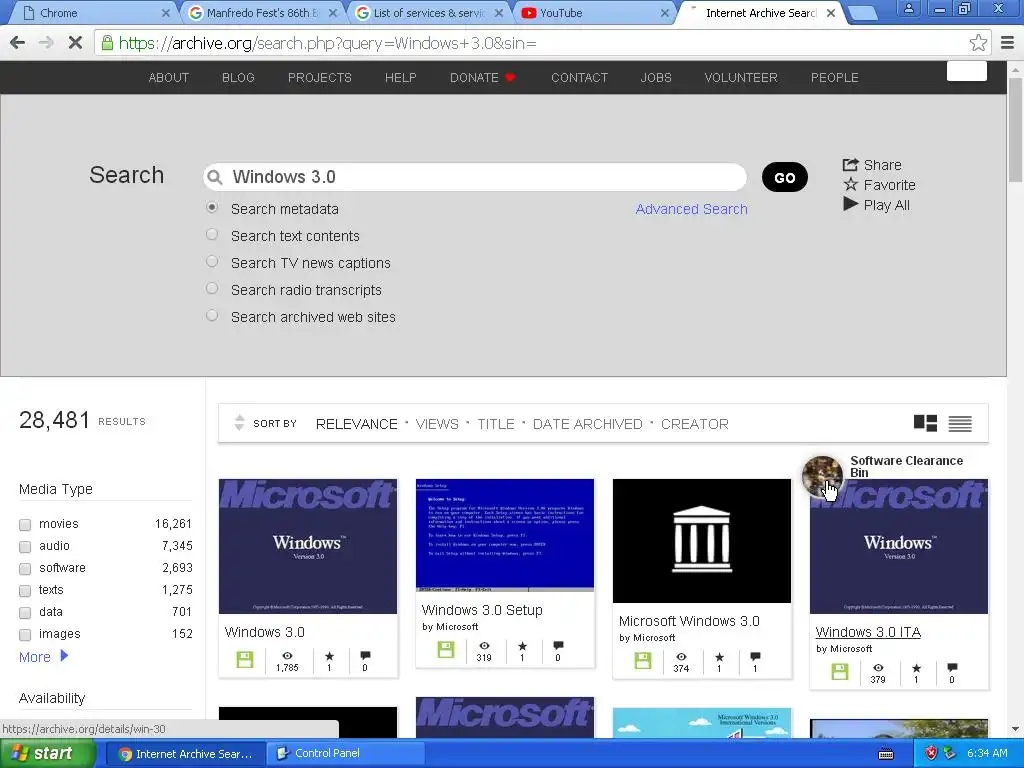Bookmark this page with the star icon
The width and height of the screenshot is (1024, 768).
[978, 43]
